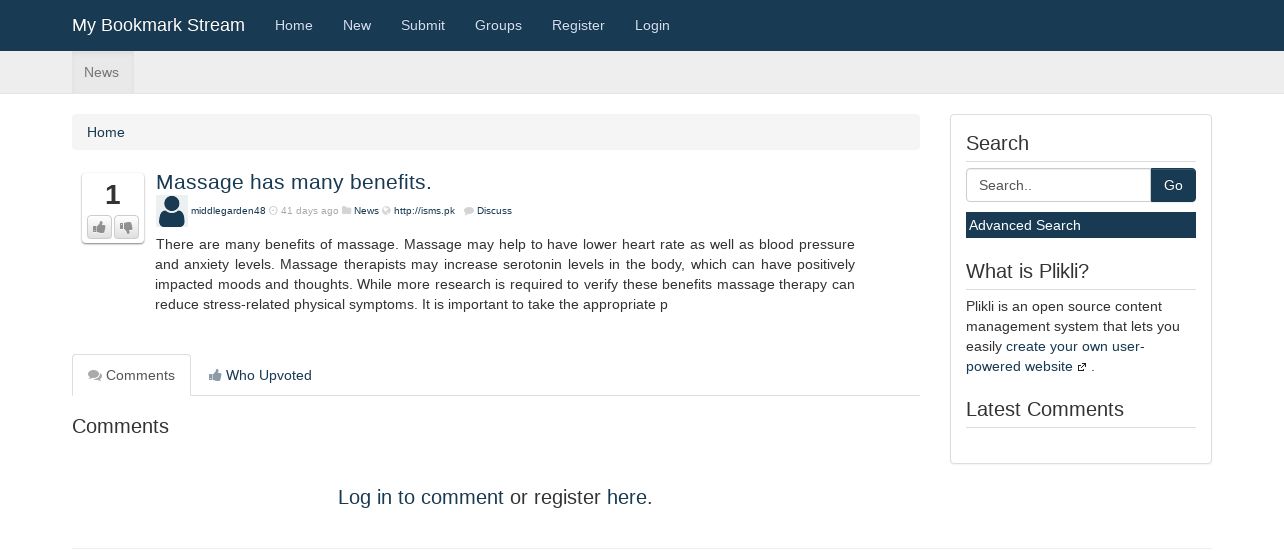Open the Who Upvoted tab
This screenshot has height=559, width=1284.
pos(260,376)
